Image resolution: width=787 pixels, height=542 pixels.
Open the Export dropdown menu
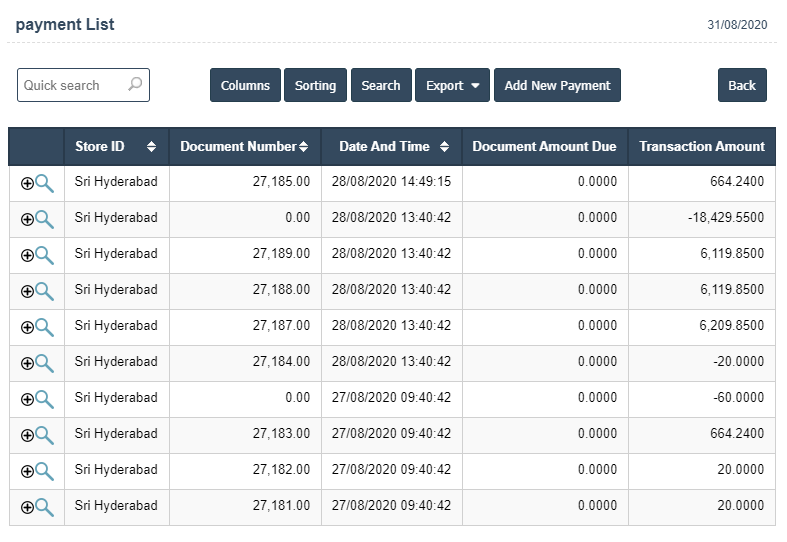(x=452, y=86)
